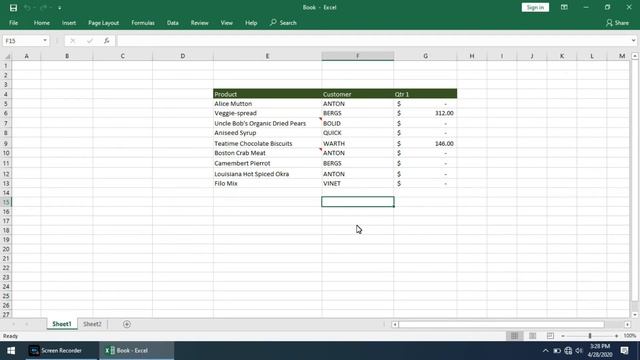This screenshot has width=640, height=360.
Task: Open the Windows Start menu
Action: (x=11, y=351)
